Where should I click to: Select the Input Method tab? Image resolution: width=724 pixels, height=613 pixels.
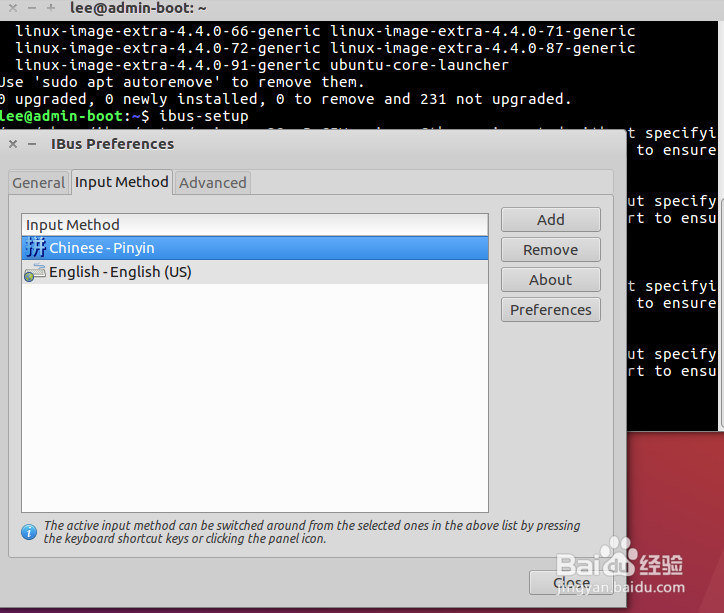122,182
